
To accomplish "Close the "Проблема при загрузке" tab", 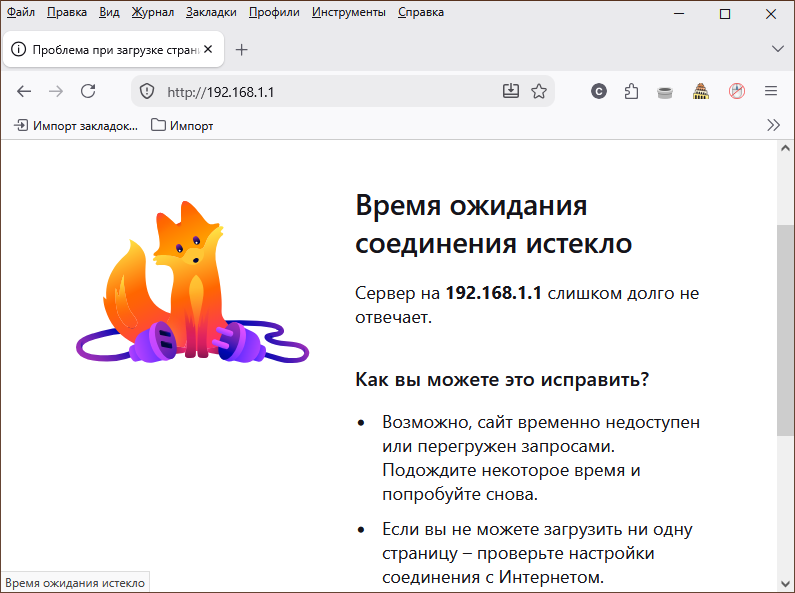I will click(x=208, y=49).
